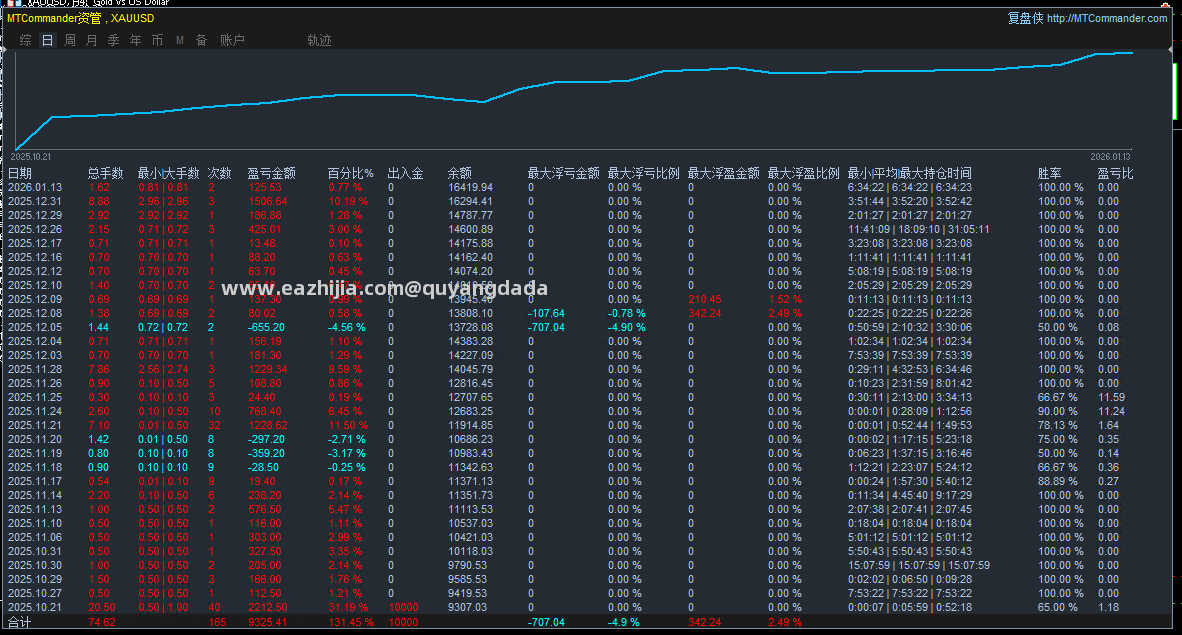The image size is (1182, 635).
Task: Click the MTCommander资管 , XAUUSD title
Action: click(81, 18)
